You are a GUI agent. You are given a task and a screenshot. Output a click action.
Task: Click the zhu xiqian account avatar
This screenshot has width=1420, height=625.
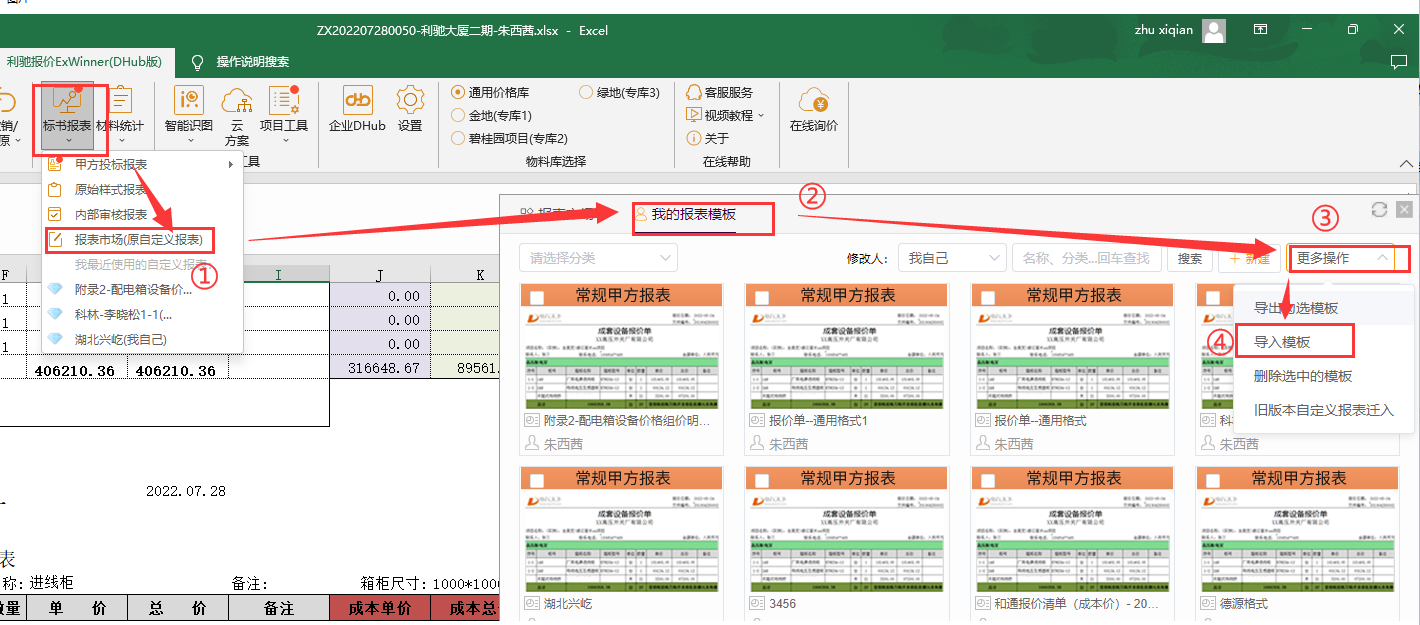coord(1214,30)
